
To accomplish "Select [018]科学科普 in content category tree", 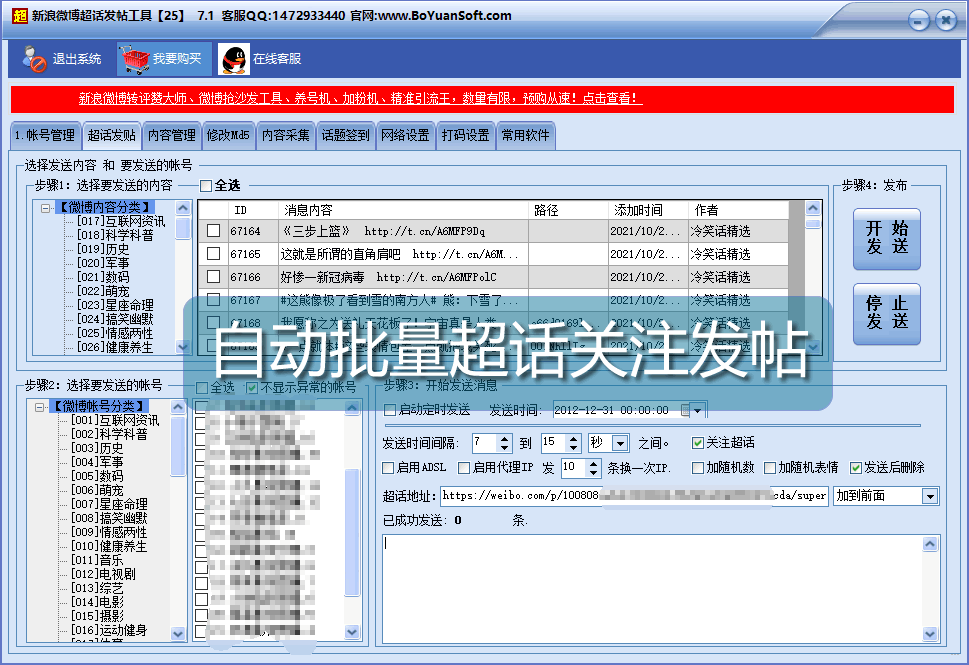I will pos(115,235).
